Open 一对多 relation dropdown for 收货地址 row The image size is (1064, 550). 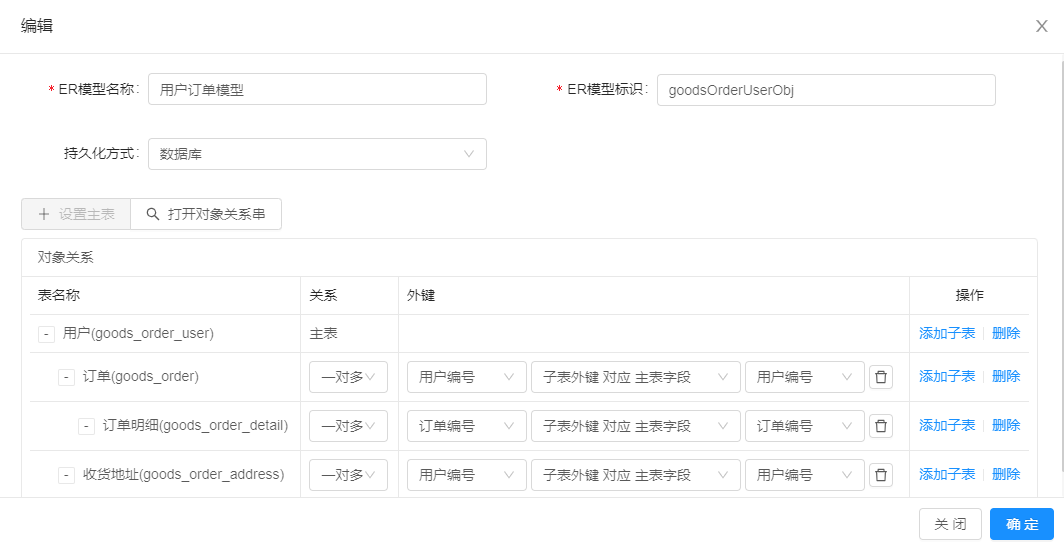(x=348, y=475)
